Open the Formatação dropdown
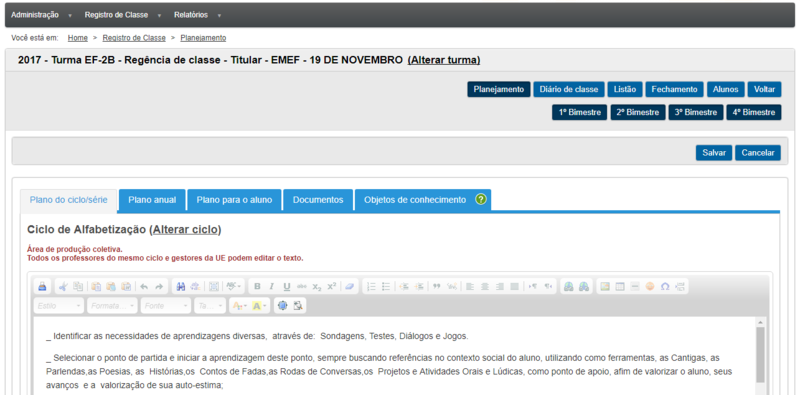Screen dimensions: 800x395 (x=112, y=306)
